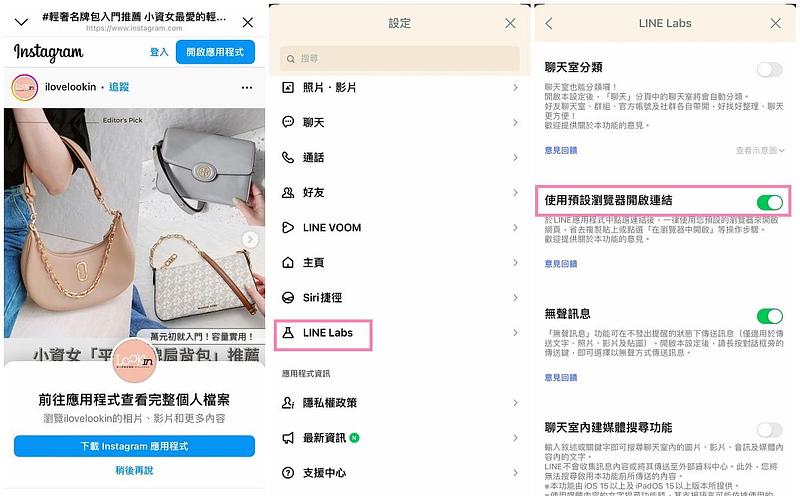
Task: Select the phone icon for 通話
Action: point(288,157)
